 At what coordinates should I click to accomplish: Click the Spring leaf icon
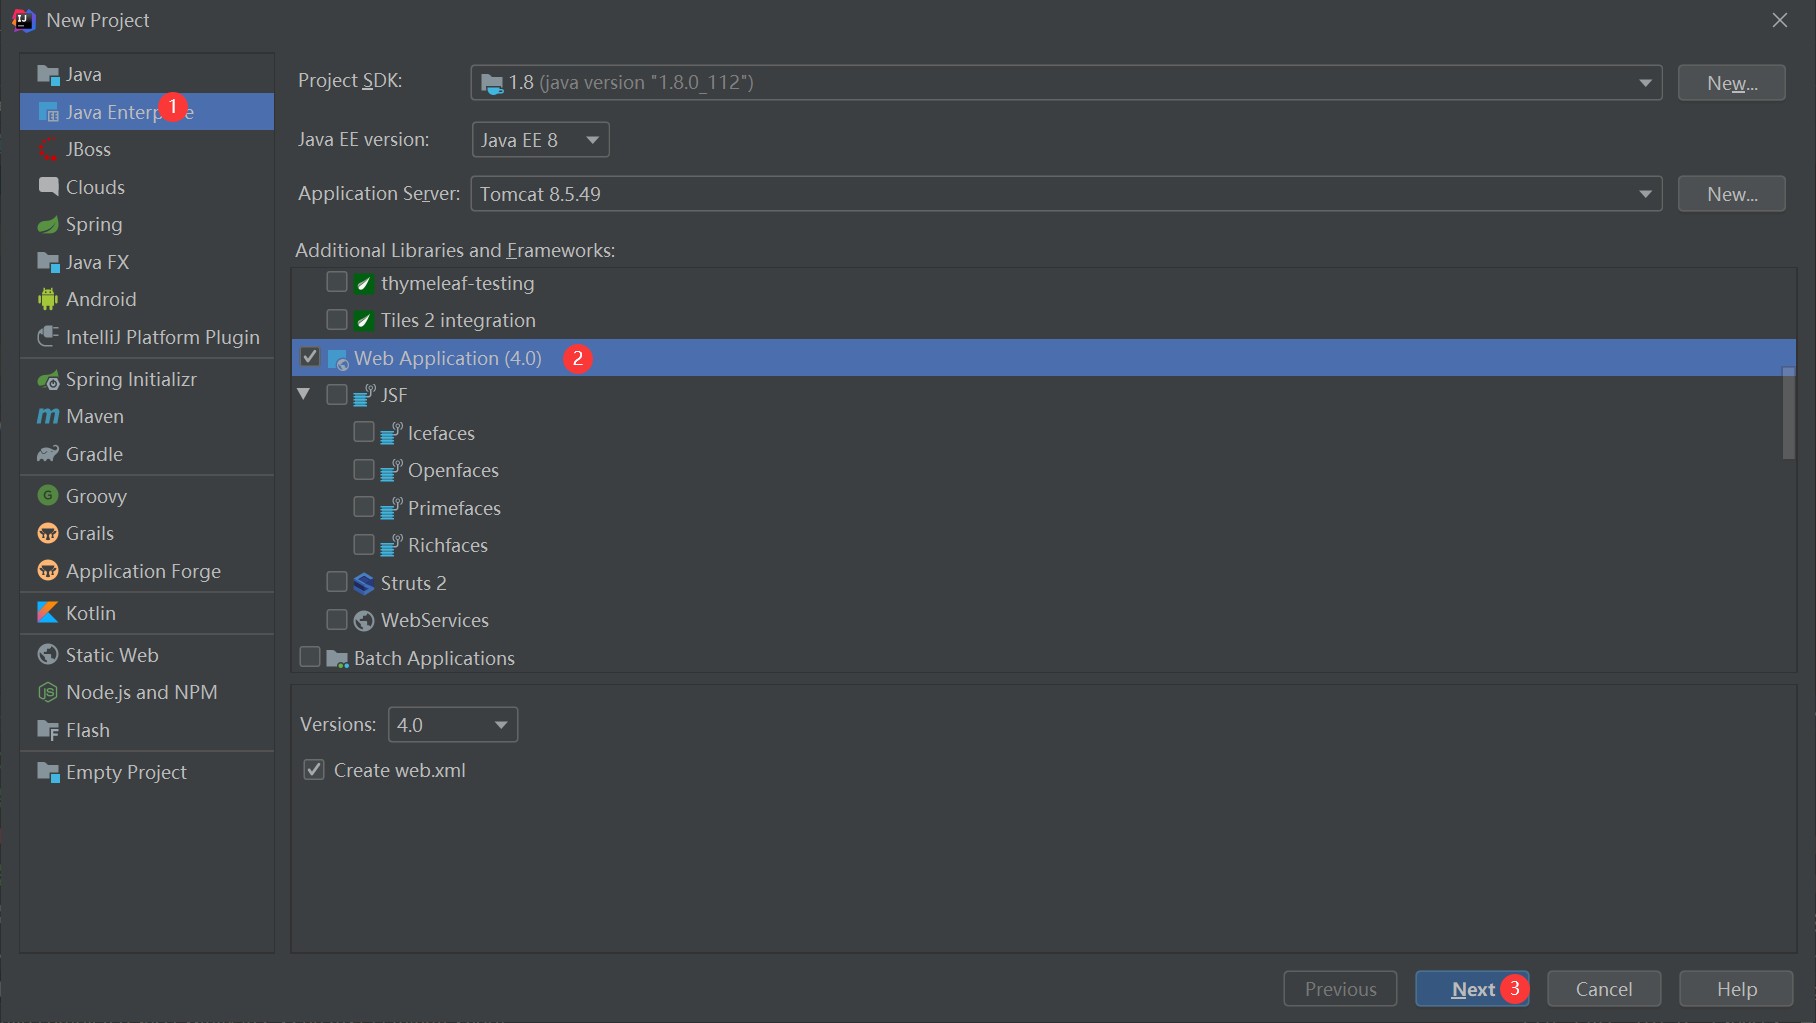pos(48,225)
